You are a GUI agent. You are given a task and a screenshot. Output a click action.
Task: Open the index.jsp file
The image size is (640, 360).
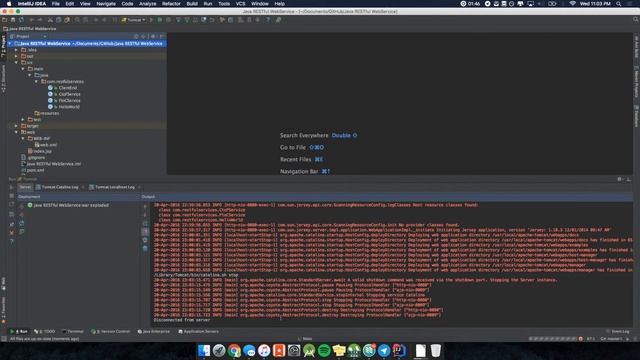tap(40, 151)
